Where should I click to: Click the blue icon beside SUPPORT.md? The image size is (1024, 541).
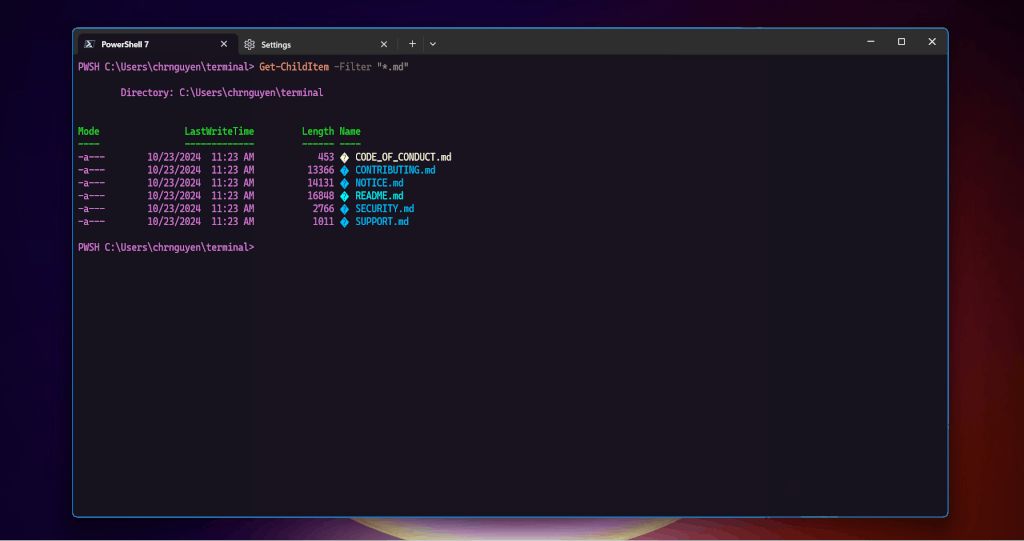coord(345,222)
